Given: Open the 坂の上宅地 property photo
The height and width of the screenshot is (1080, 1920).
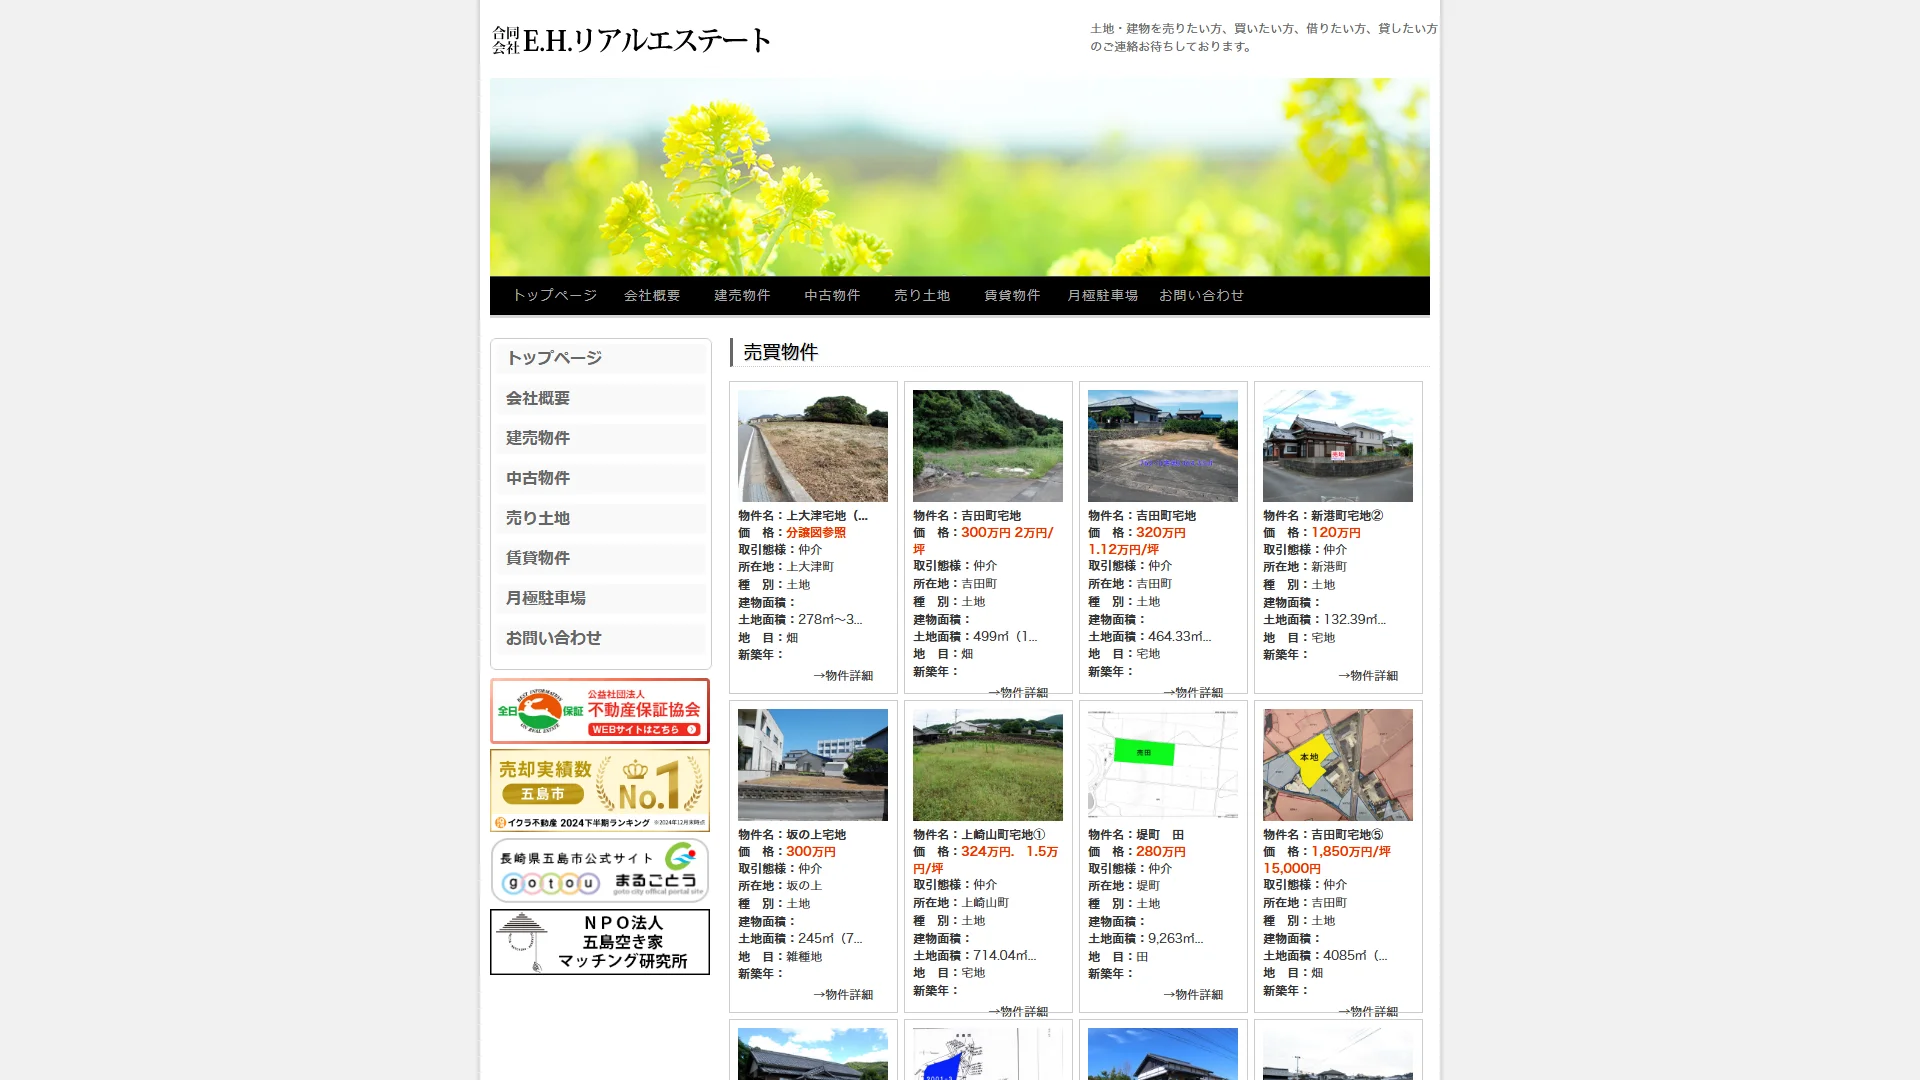Looking at the screenshot, I should click(x=813, y=765).
